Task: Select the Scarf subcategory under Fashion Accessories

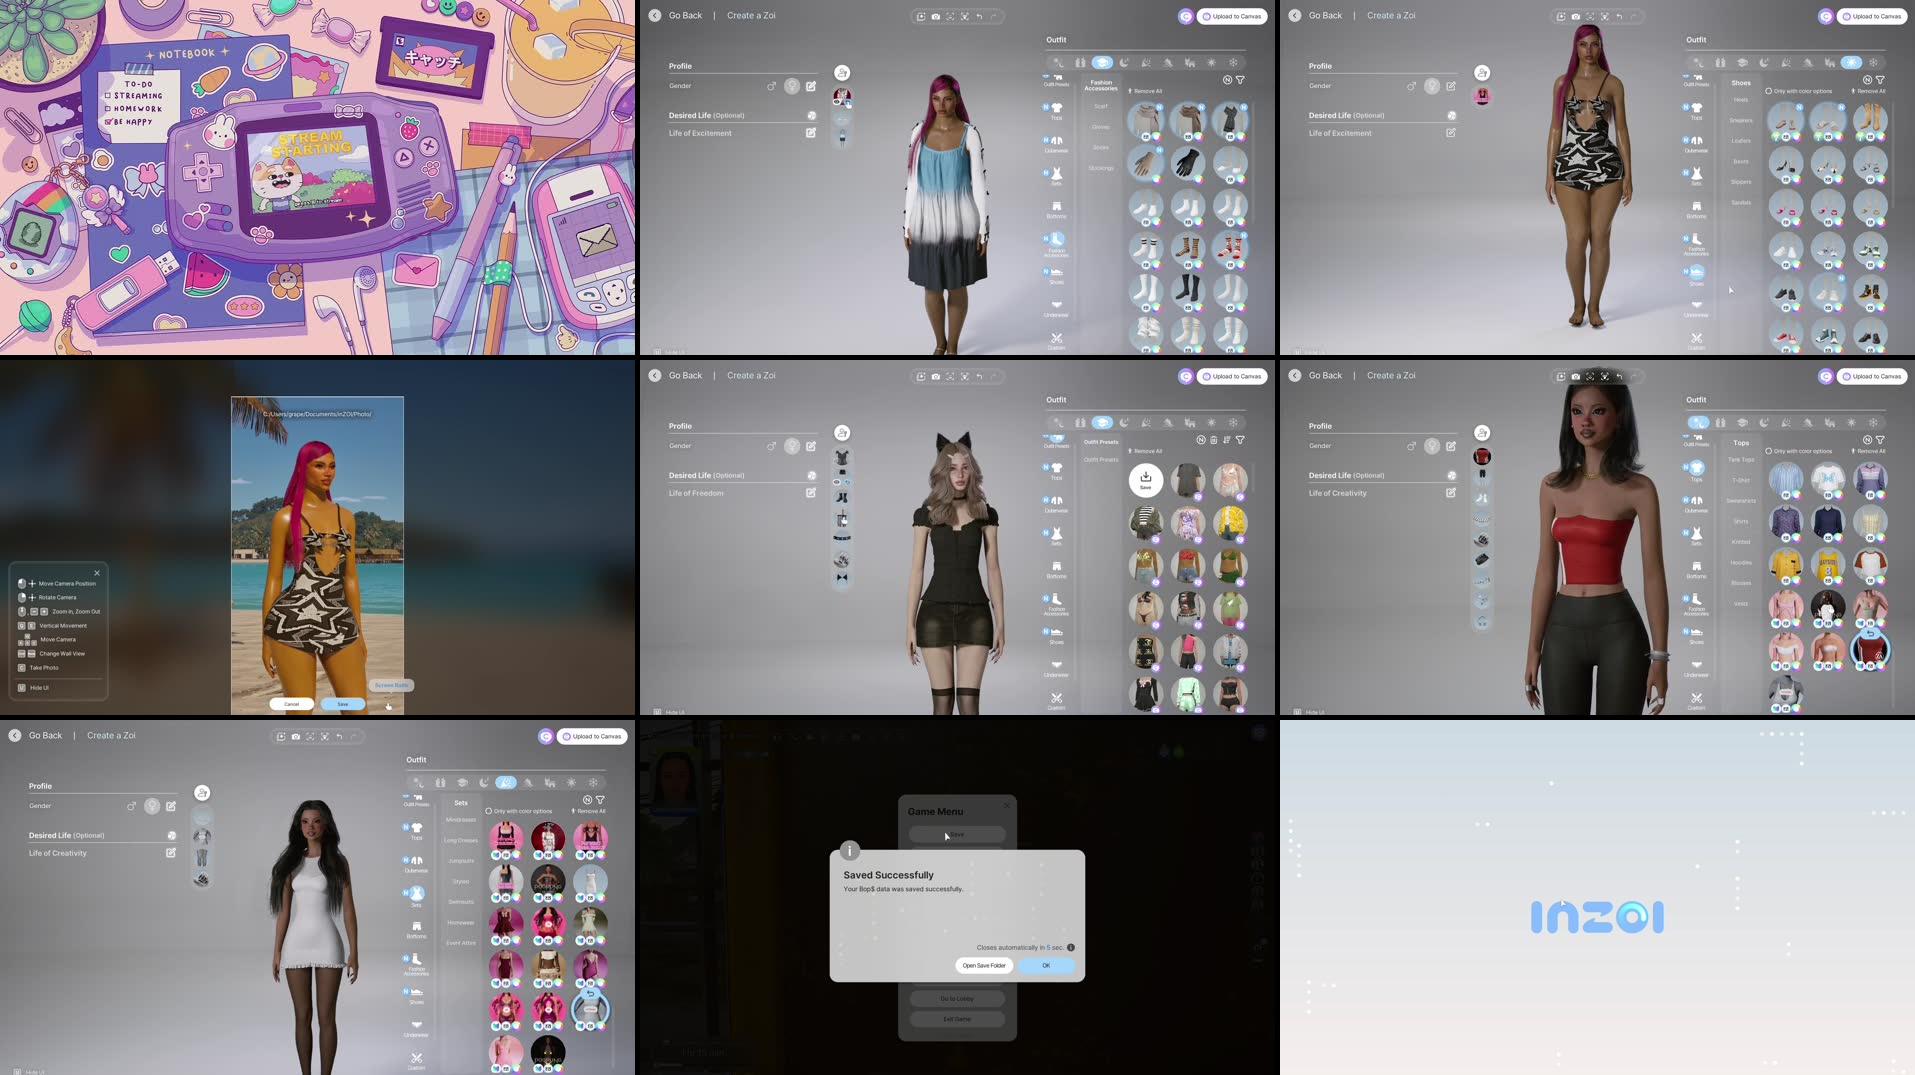Action: coord(1099,106)
